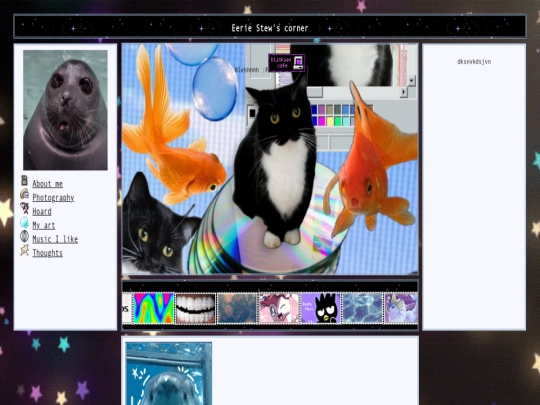Click the seal profile picture
The width and height of the screenshot is (540, 405).
[65, 110]
